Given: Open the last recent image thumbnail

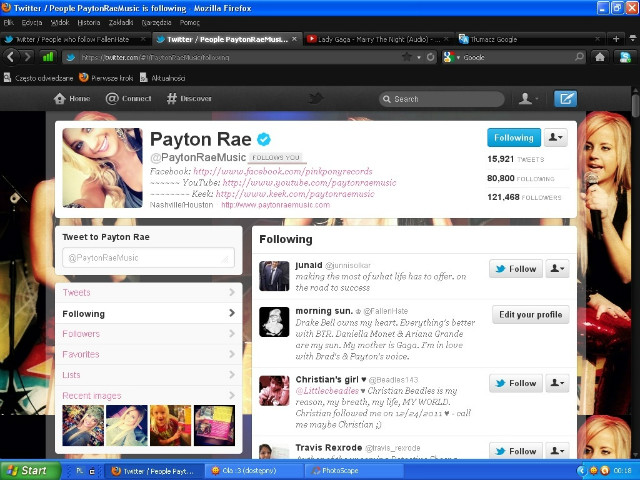Looking at the screenshot, I should [214, 425].
